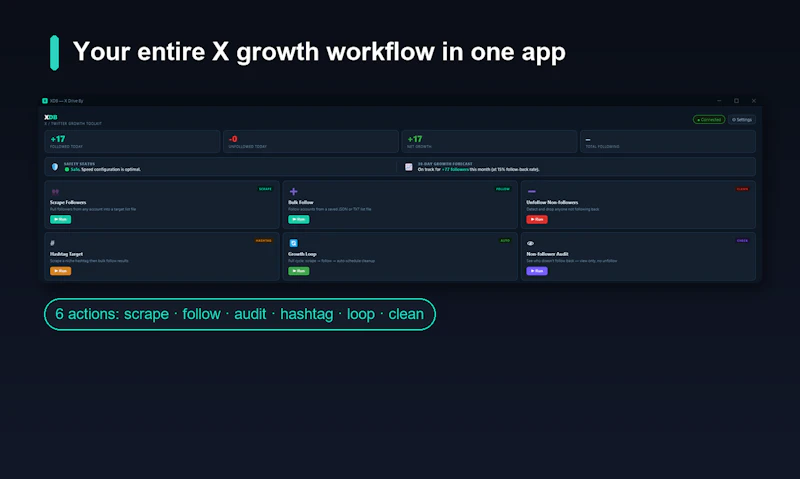This screenshot has width=800, height=479.
Task: Click the Followed Today +17 stat card
Action: (132, 141)
